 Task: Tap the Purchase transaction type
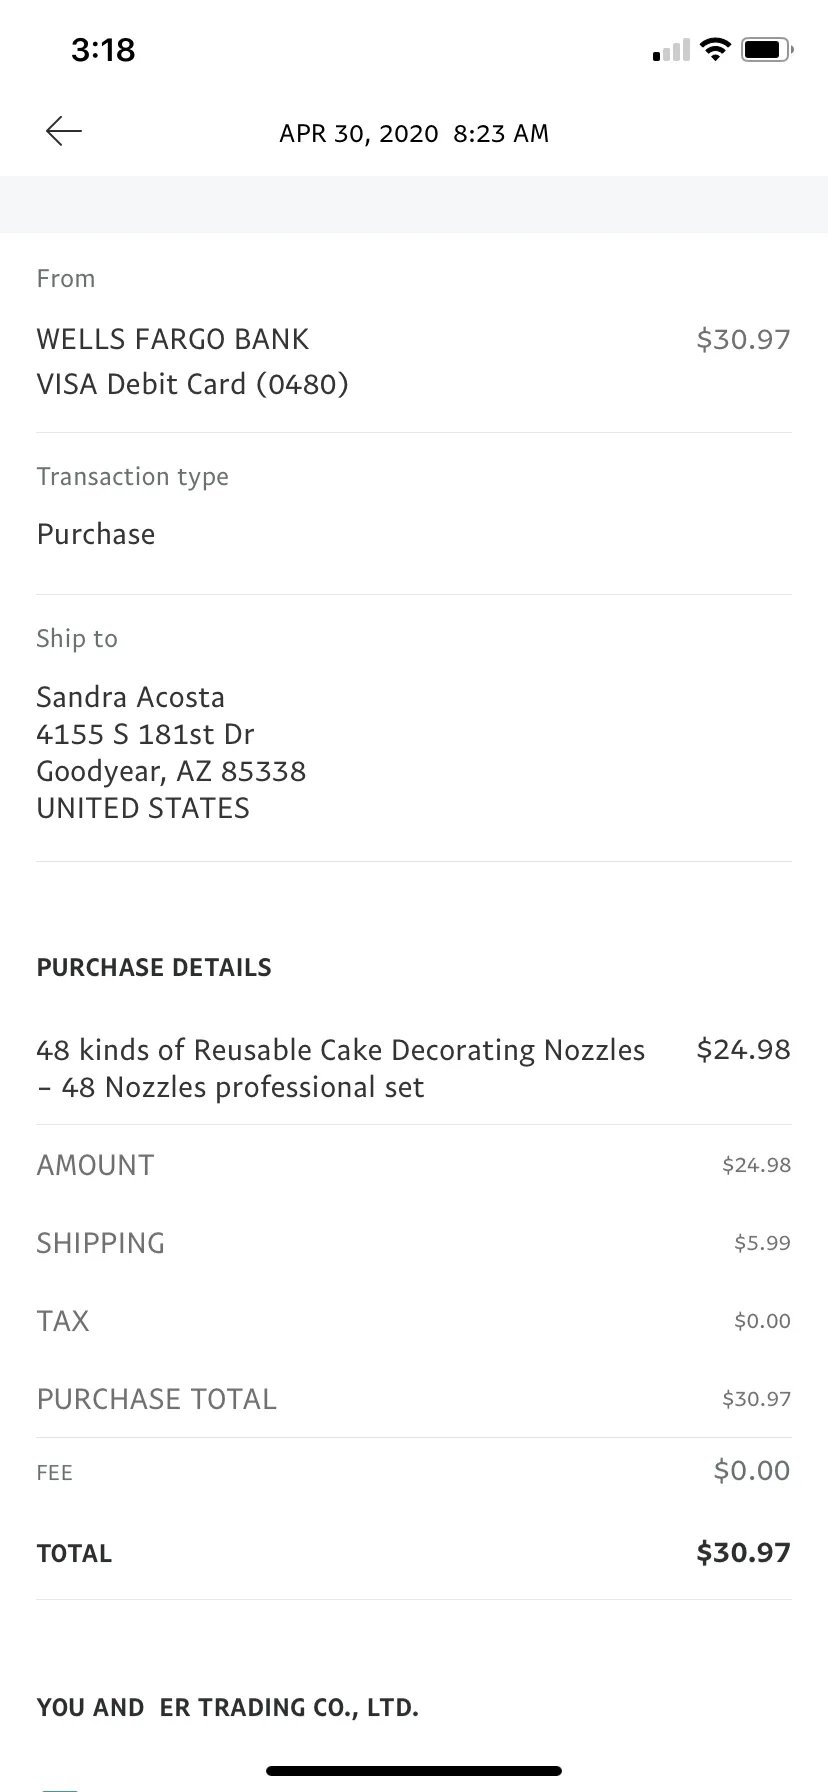click(96, 534)
